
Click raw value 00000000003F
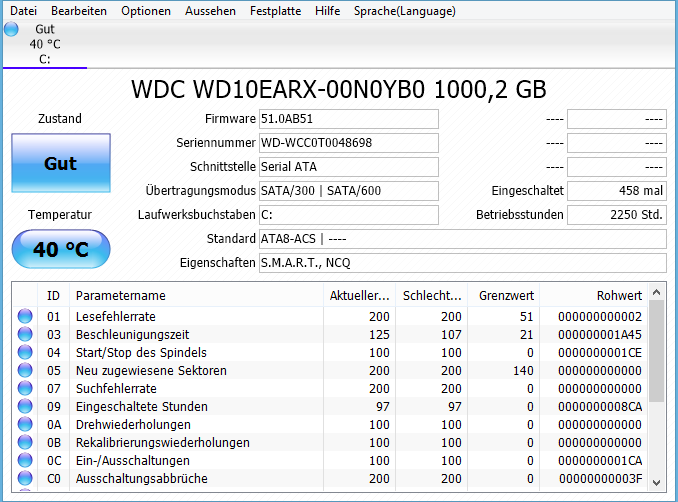coord(600,479)
